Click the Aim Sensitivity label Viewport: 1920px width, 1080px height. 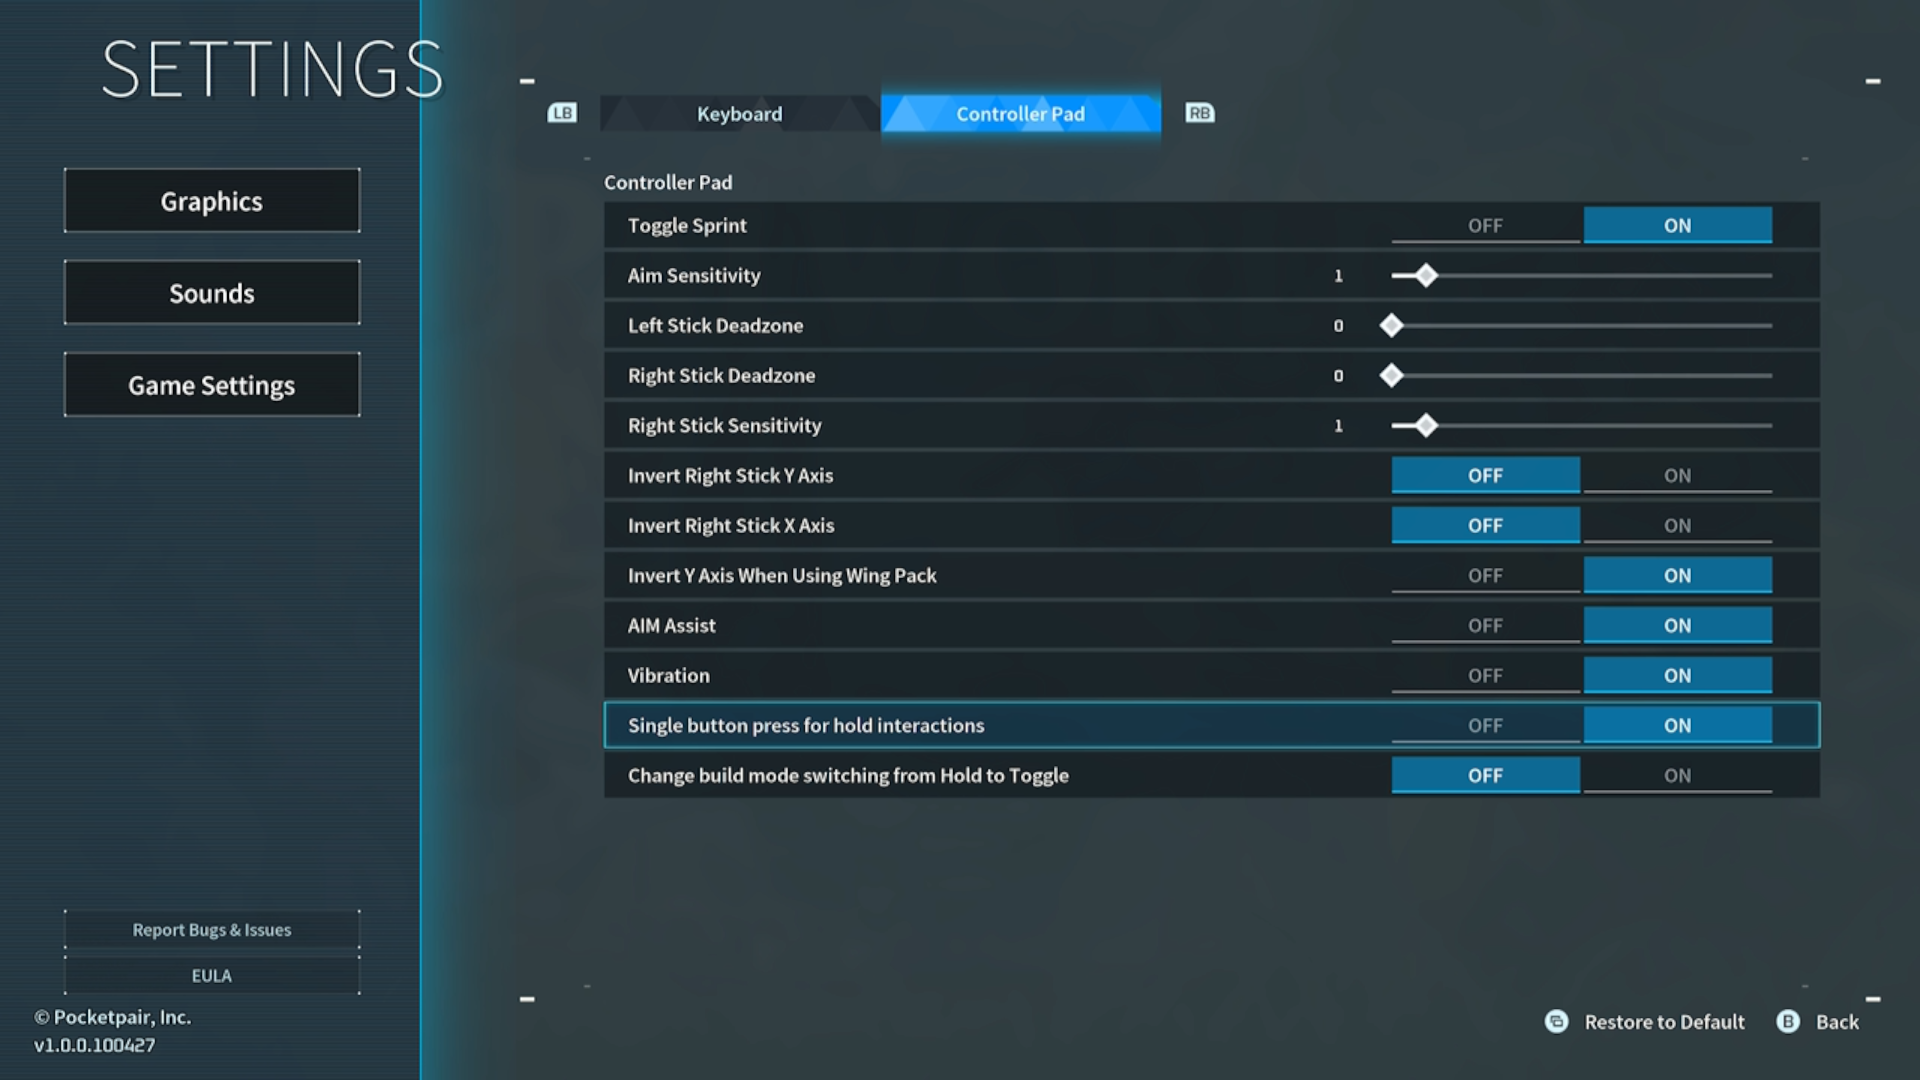coord(694,275)
